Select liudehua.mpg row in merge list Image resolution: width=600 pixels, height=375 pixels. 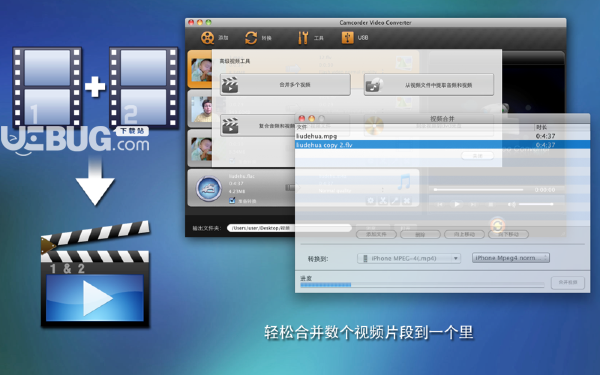[442, 136]
